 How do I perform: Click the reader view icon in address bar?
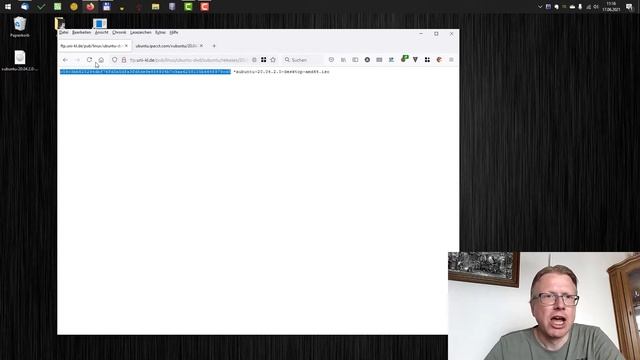pos(254,60)
